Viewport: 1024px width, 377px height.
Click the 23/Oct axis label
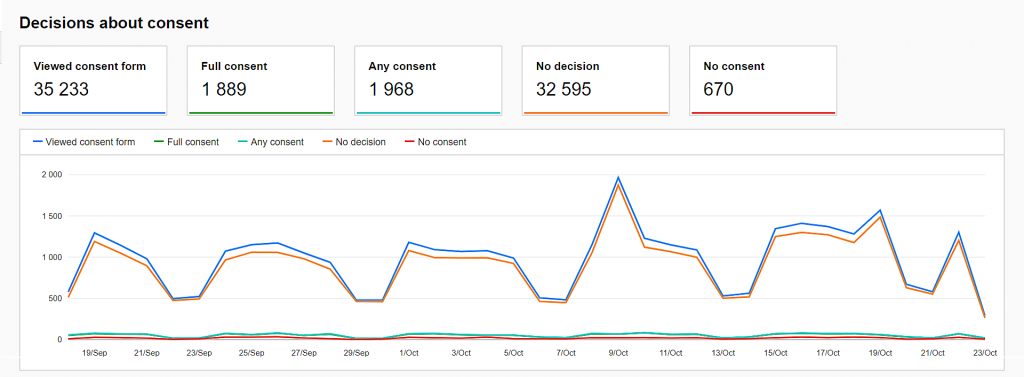[x=984, y=353]
